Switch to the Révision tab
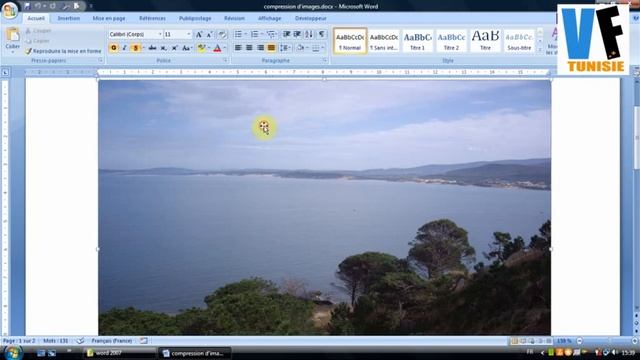The height and width of the screenshot is (360, 640). [x=234, y=18]
